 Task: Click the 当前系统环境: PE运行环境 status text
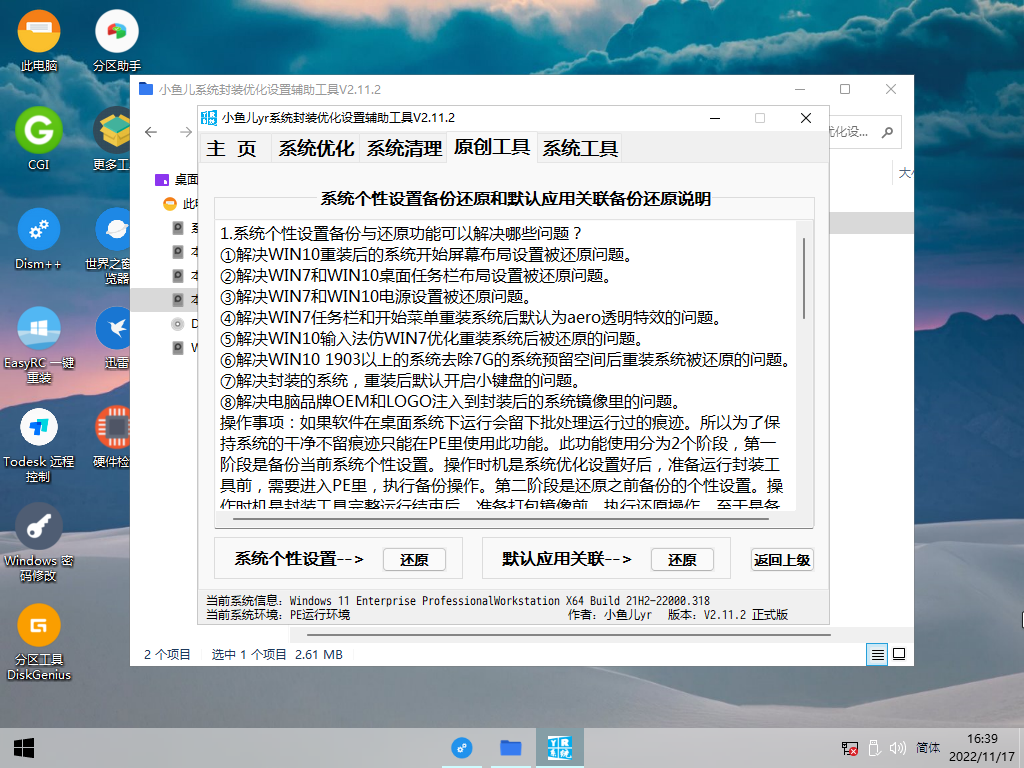[278, 615]
